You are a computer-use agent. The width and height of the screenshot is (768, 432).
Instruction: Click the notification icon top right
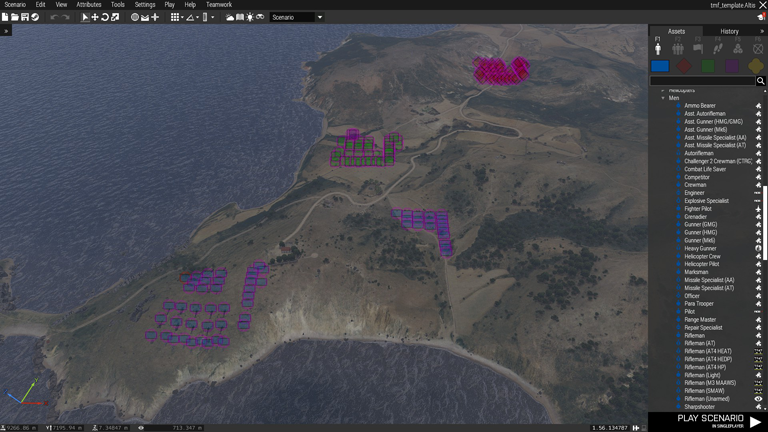coord(761,17)
